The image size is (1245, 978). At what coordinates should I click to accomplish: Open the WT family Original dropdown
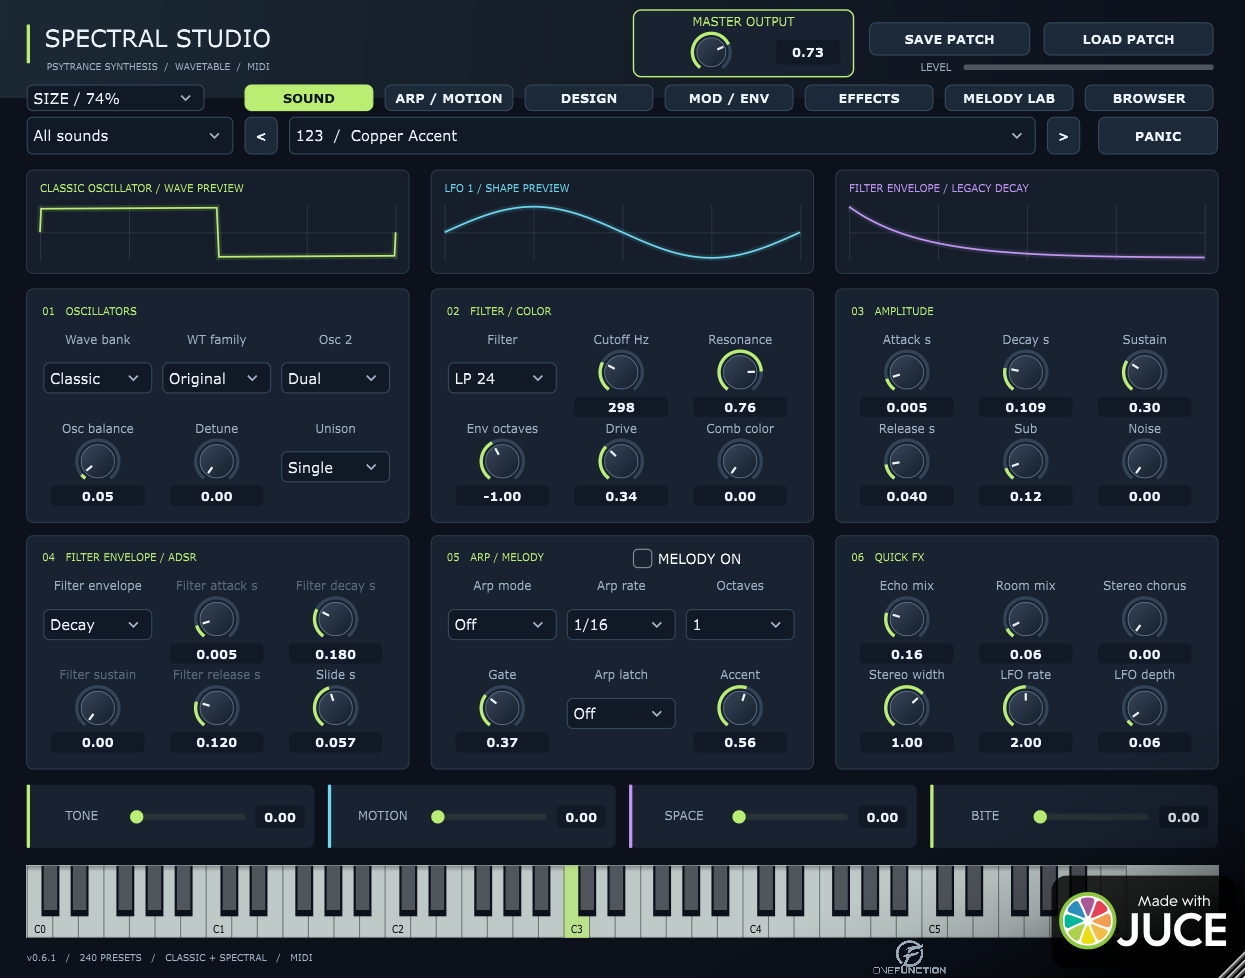coord(217,378)
